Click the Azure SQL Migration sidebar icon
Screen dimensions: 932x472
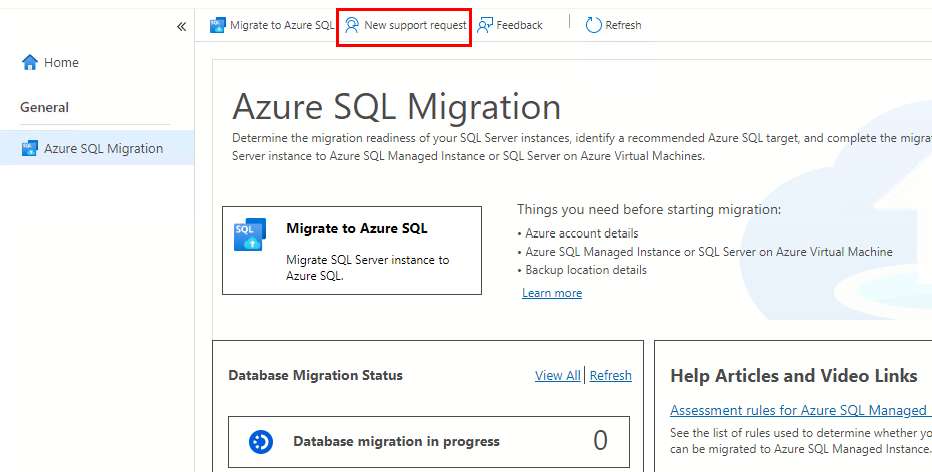click(30, 149)
